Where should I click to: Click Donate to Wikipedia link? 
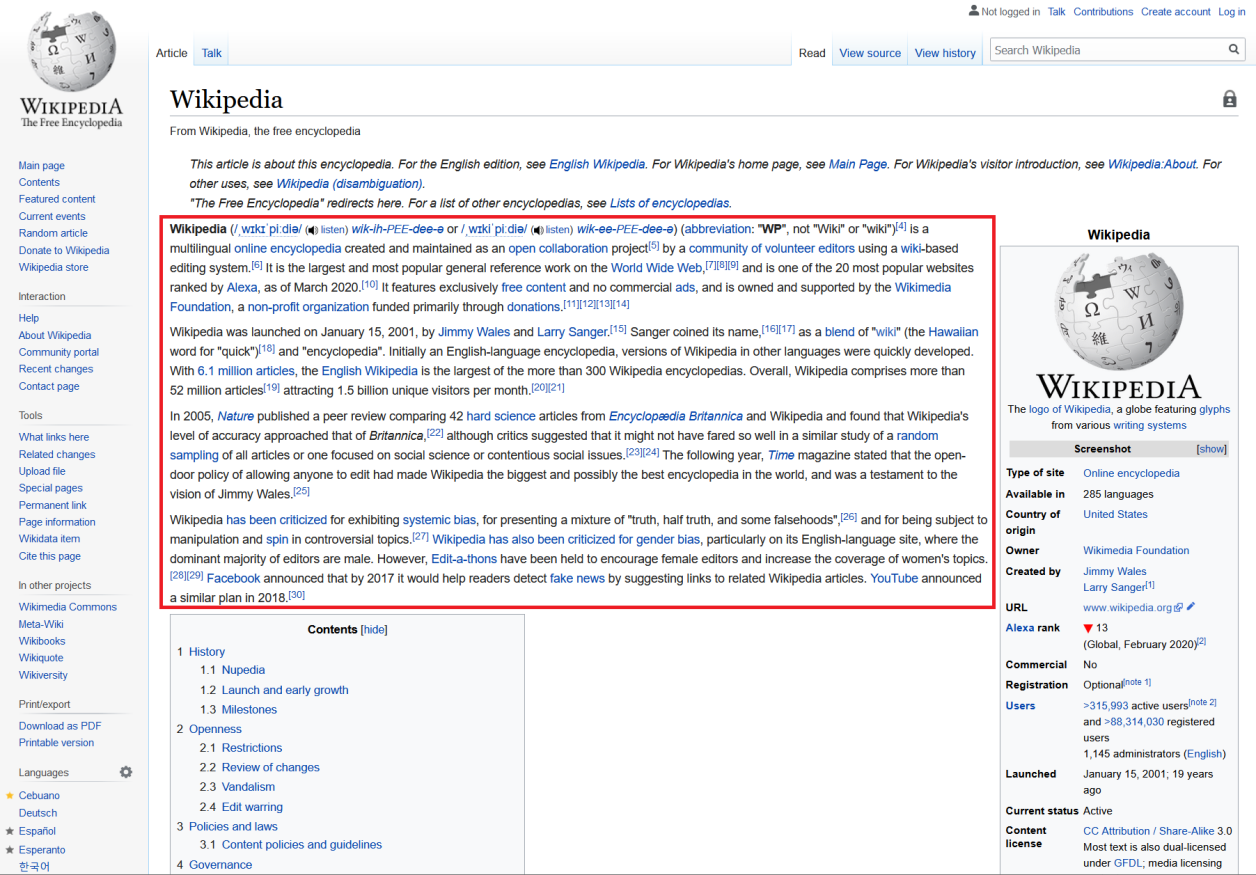click(64, 250)
